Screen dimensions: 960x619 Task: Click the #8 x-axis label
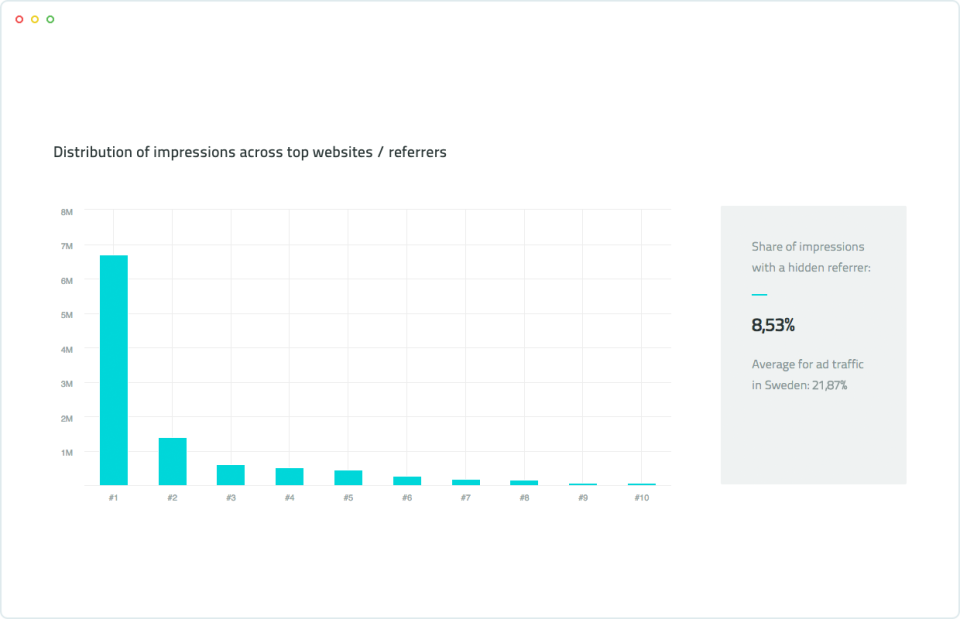[524, 497]
